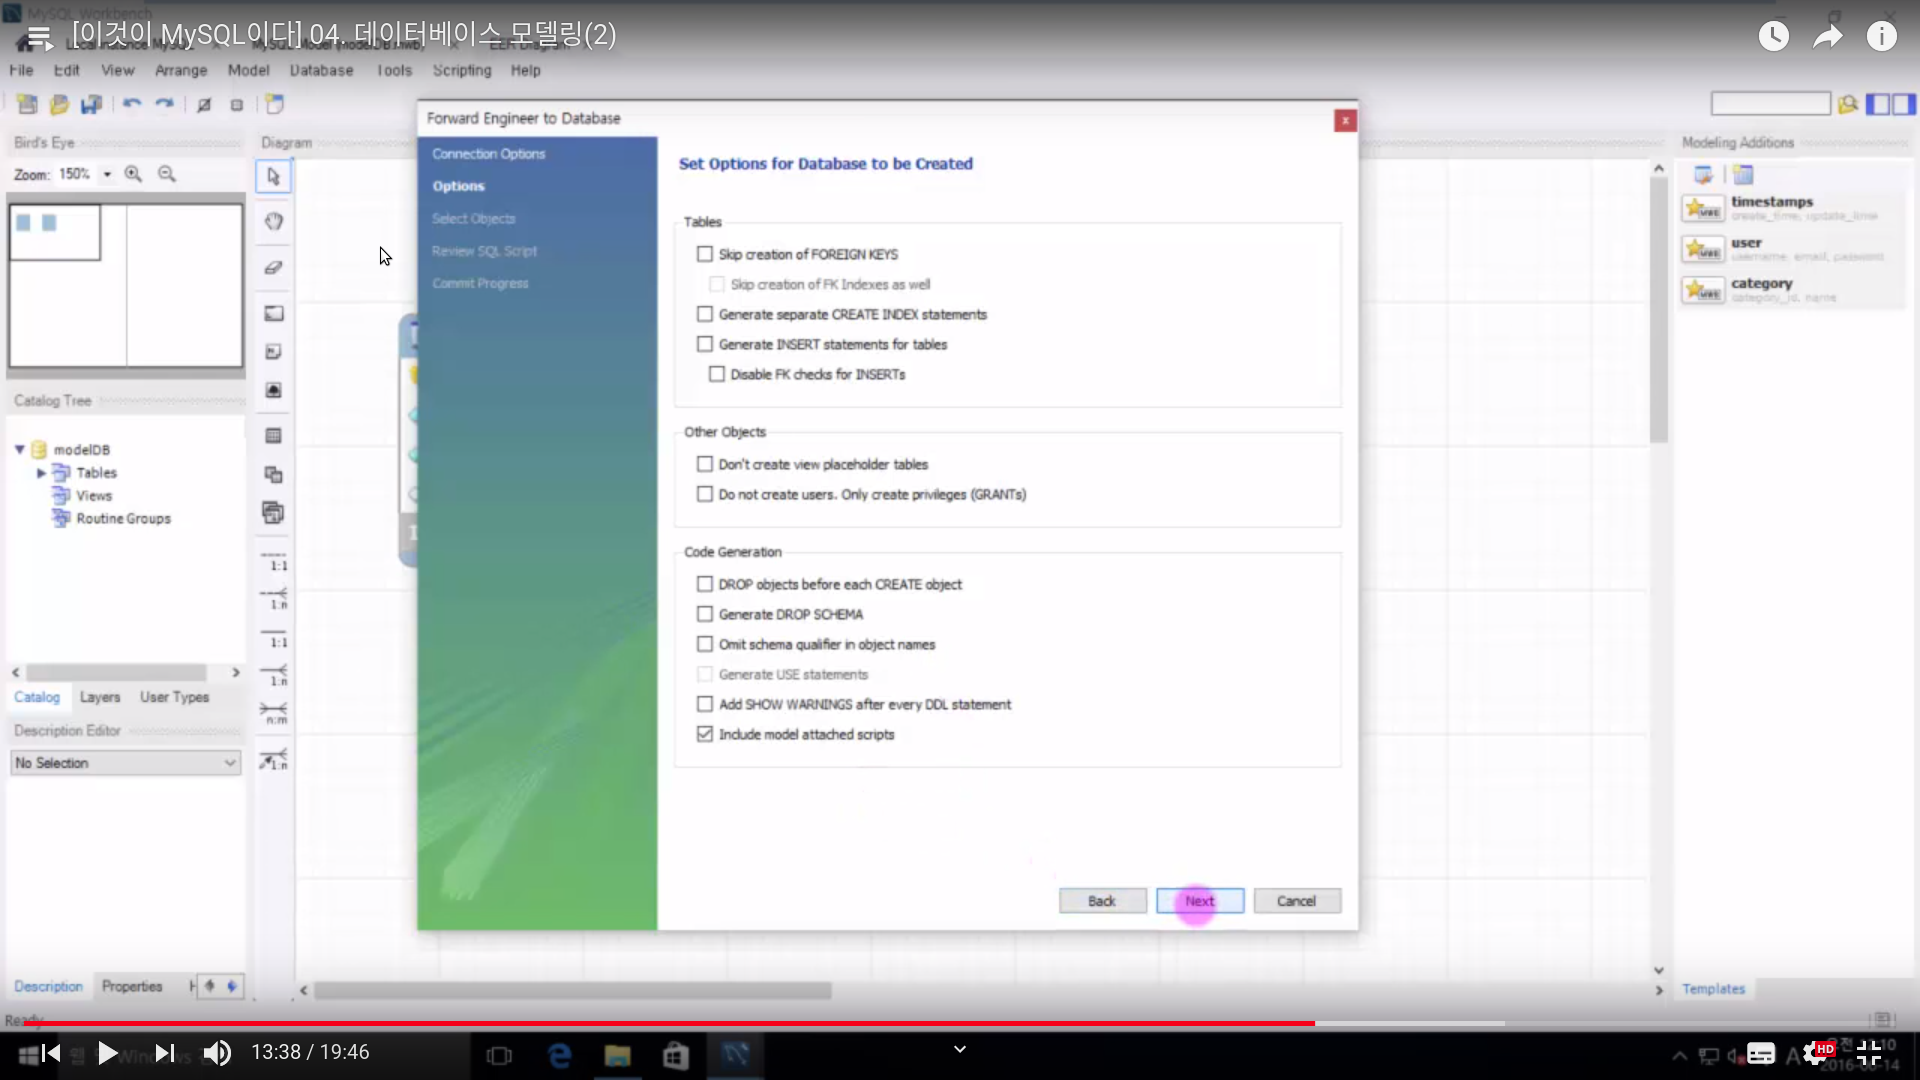Image resolution: width=1920 pixels, height=1080 pixels.
Task: Open the Zoom 150% dropdown
Action: point(107,174)
